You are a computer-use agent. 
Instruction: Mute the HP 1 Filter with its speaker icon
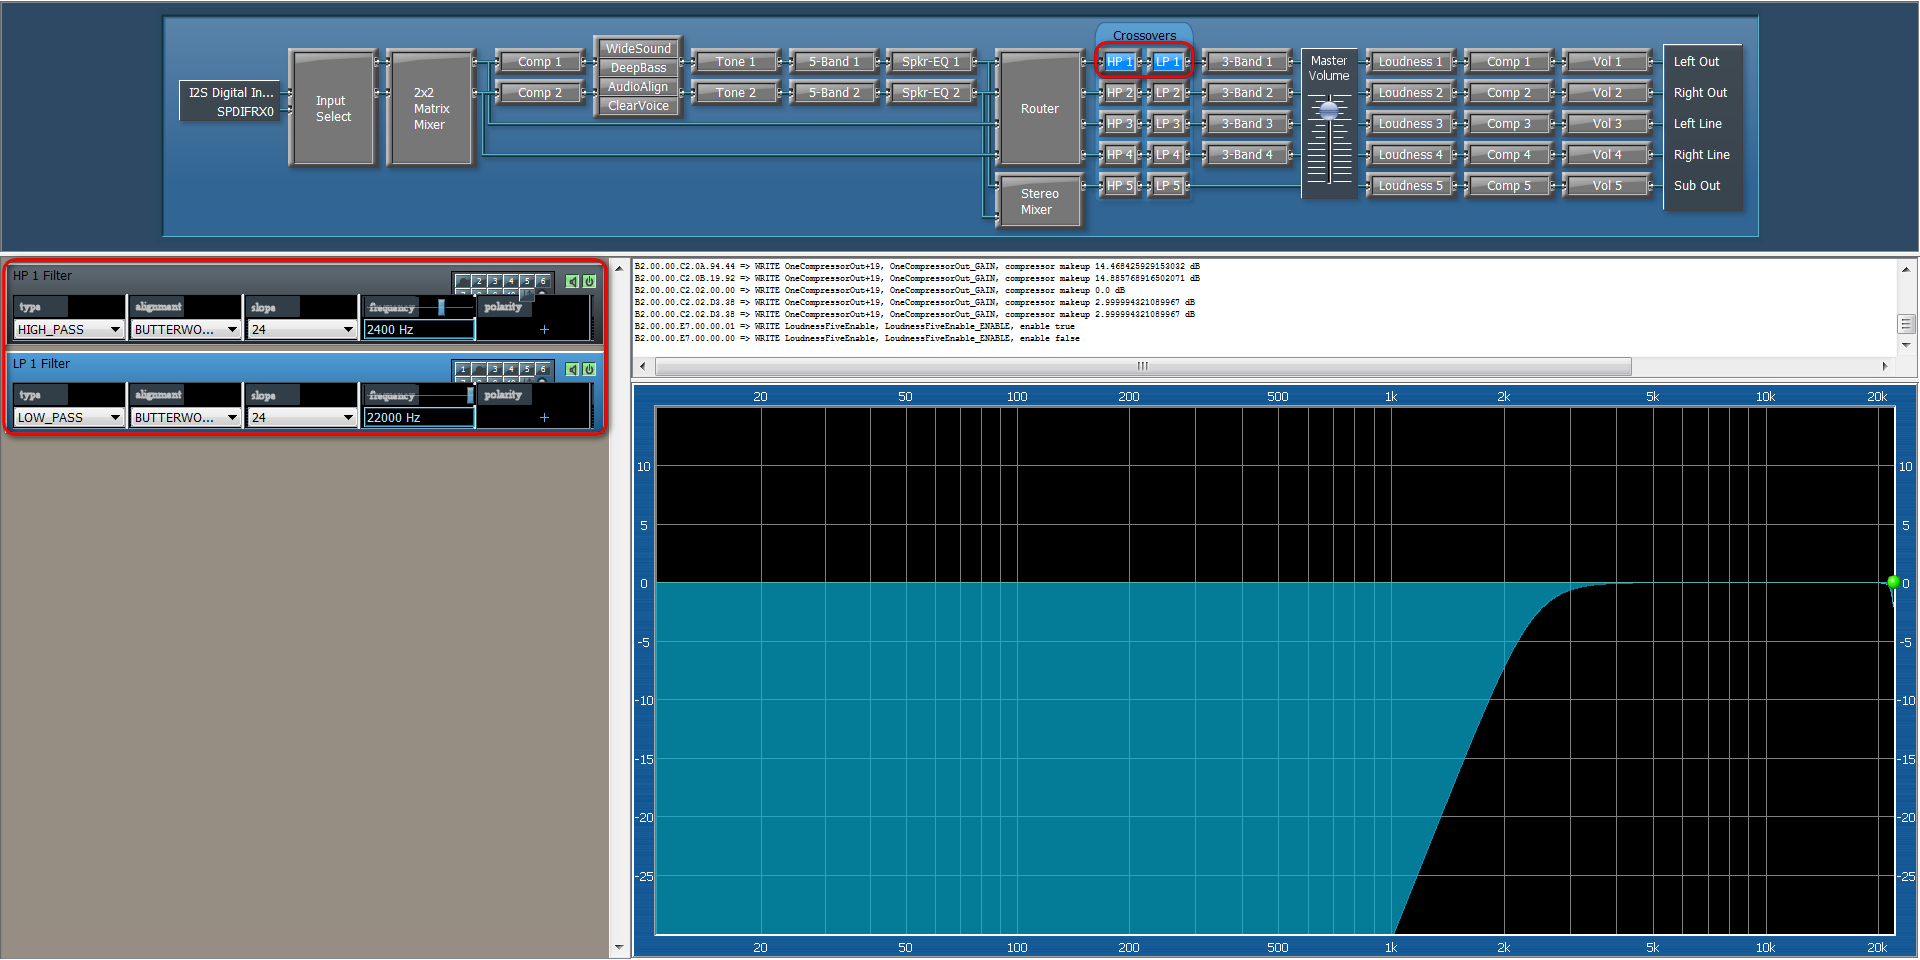point(572,281)
